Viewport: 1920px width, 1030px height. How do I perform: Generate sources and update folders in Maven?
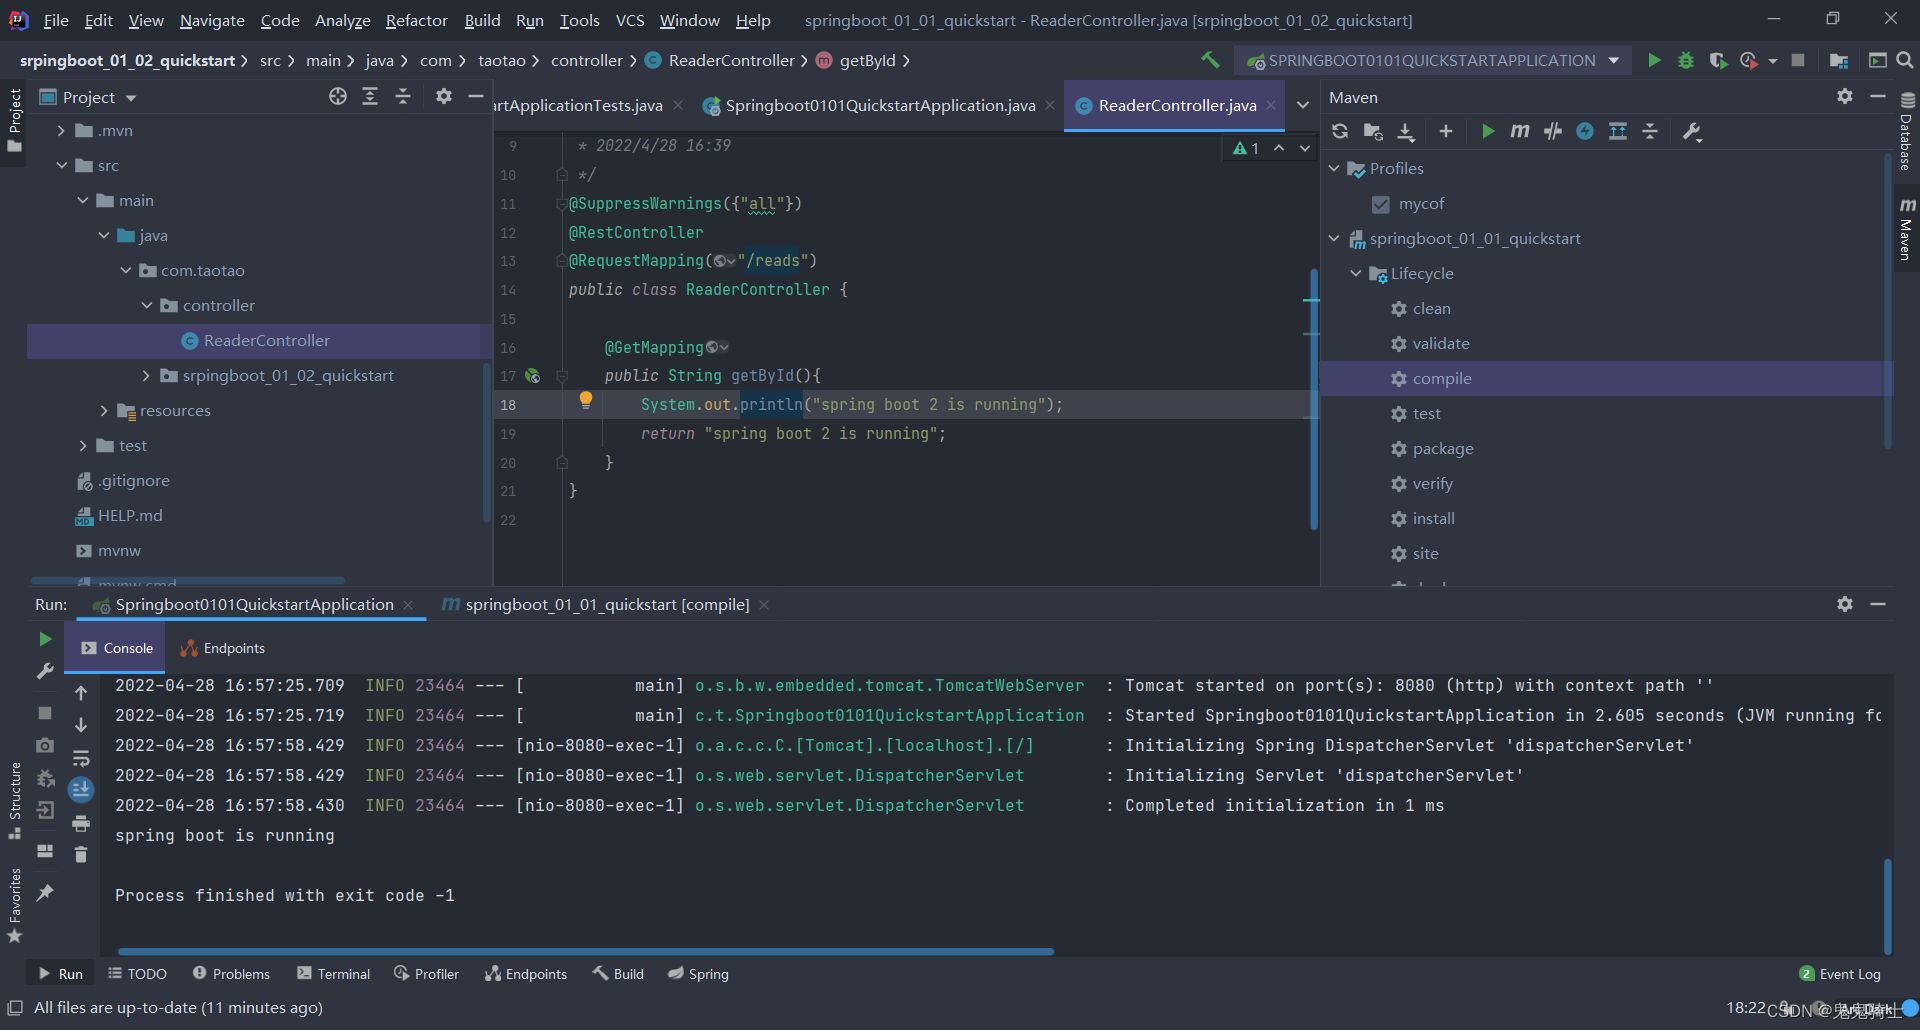pos(1373,131)
